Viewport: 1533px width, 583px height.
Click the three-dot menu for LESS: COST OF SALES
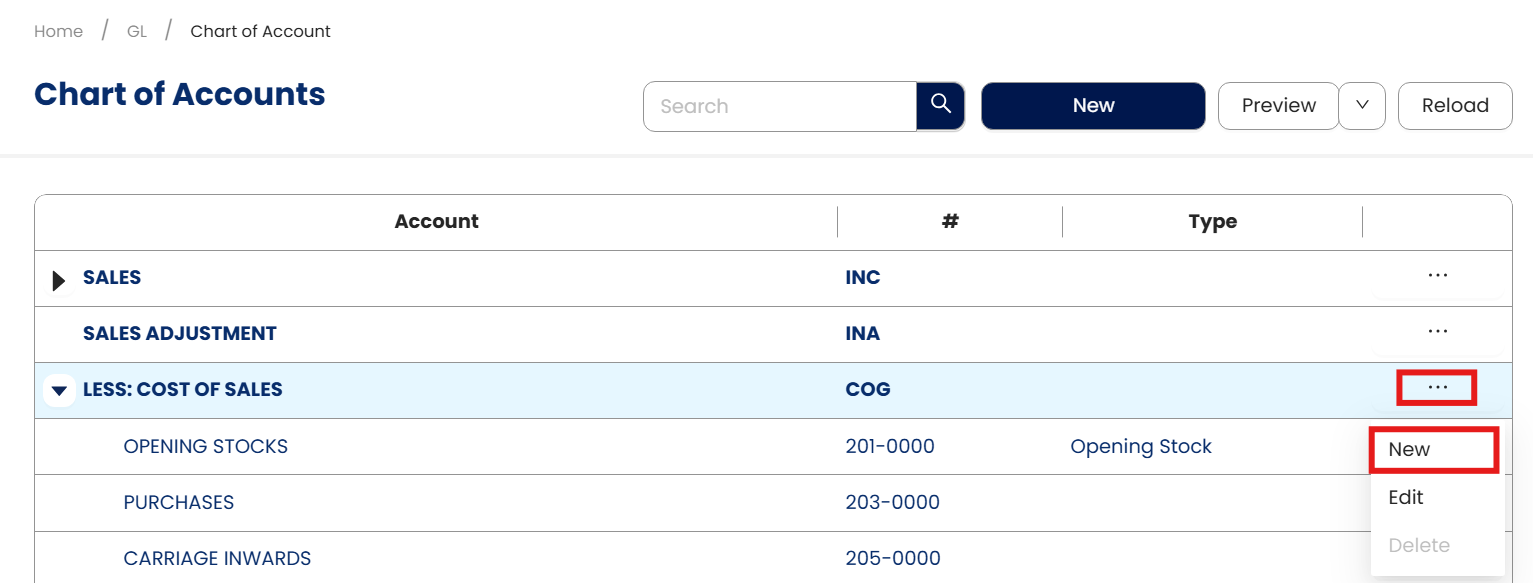click(x=1437, y=388)
